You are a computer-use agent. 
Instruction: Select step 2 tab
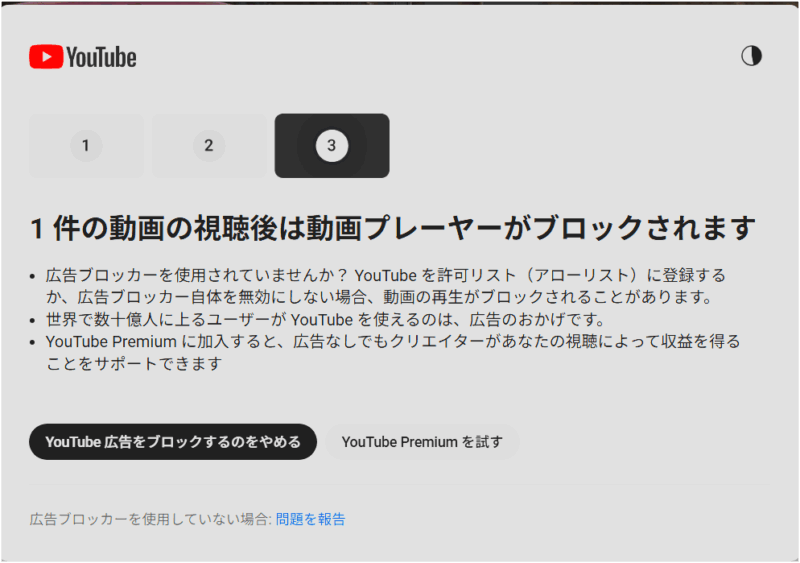[x=209, y=145]
